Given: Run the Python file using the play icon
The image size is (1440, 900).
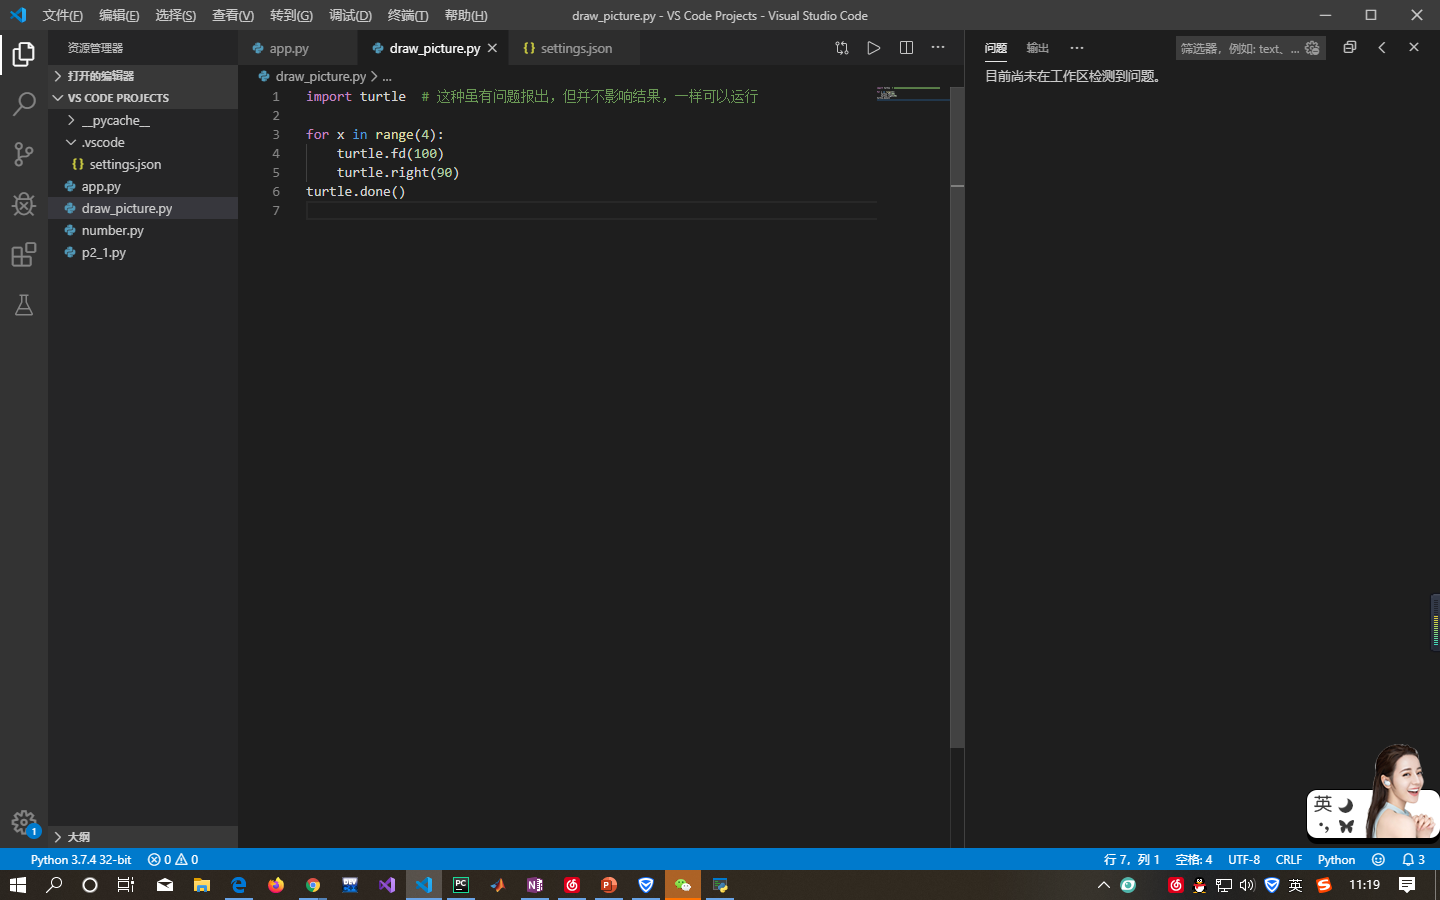Looking at the screenshot, I should click(873, 47).
